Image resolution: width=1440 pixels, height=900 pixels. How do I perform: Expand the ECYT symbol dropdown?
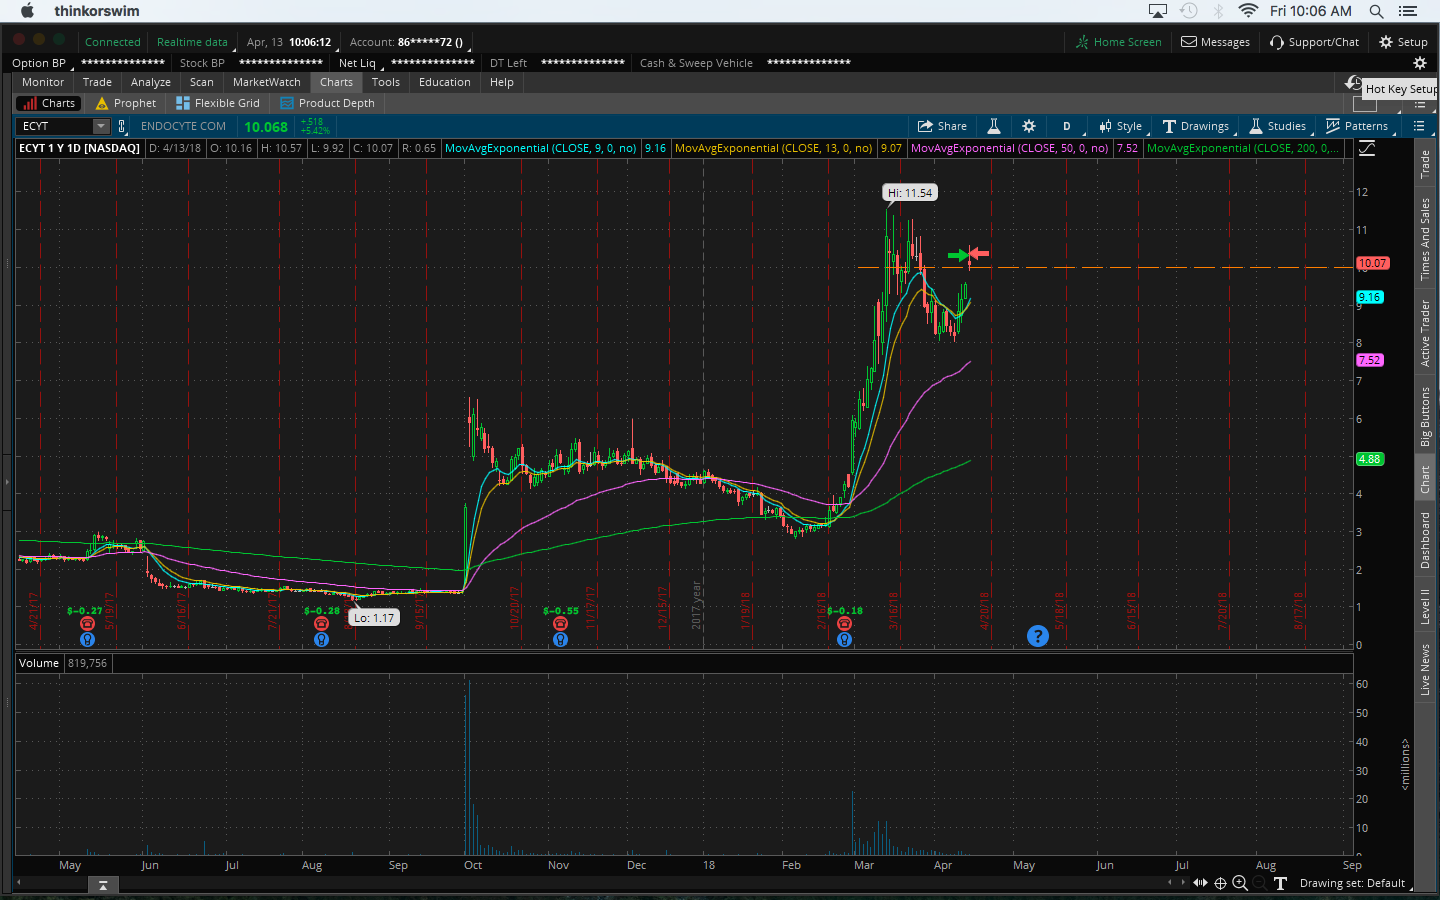tap(100, 126)
